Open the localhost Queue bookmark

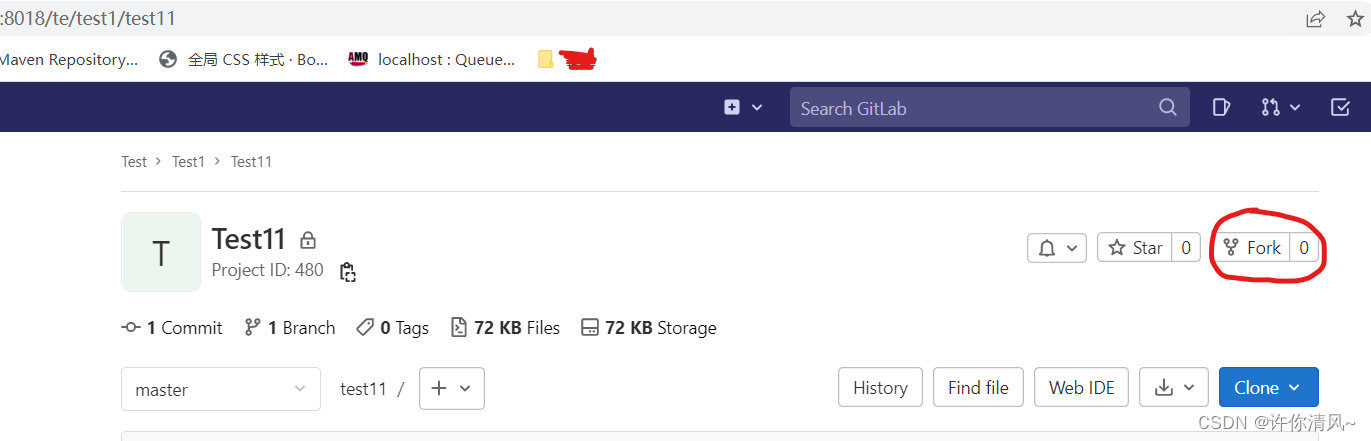pos(433,59)
